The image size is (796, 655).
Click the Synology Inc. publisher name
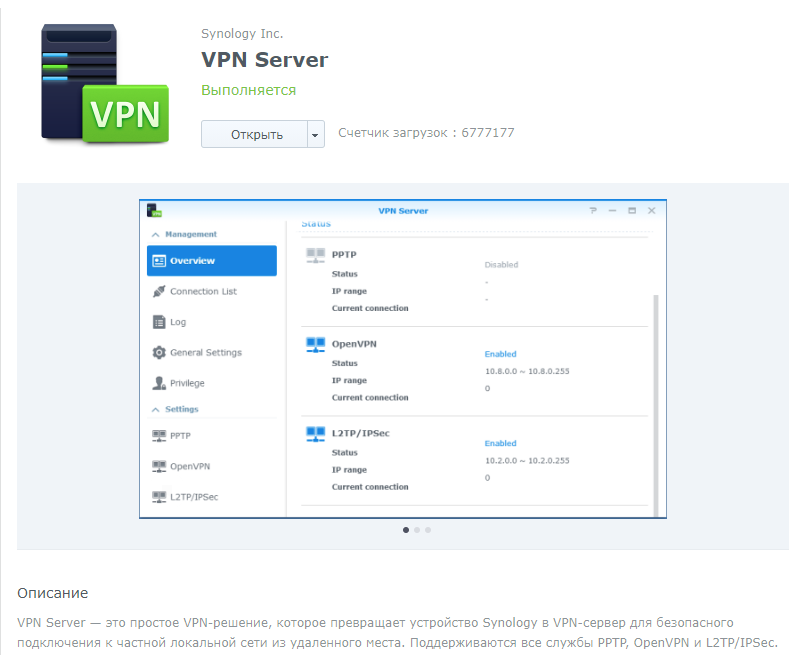pyautogui.click(x=242, y=34)
